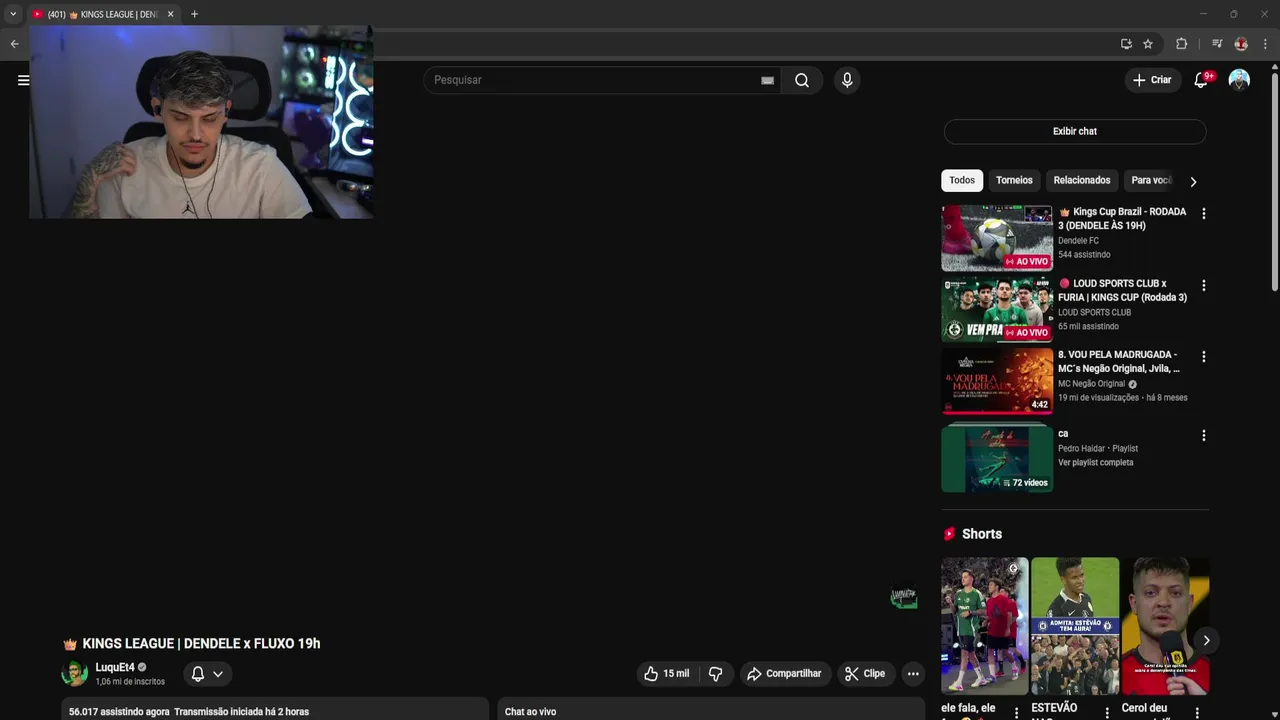Open the 'ele fala, ele' Short thumbnail

984,626
